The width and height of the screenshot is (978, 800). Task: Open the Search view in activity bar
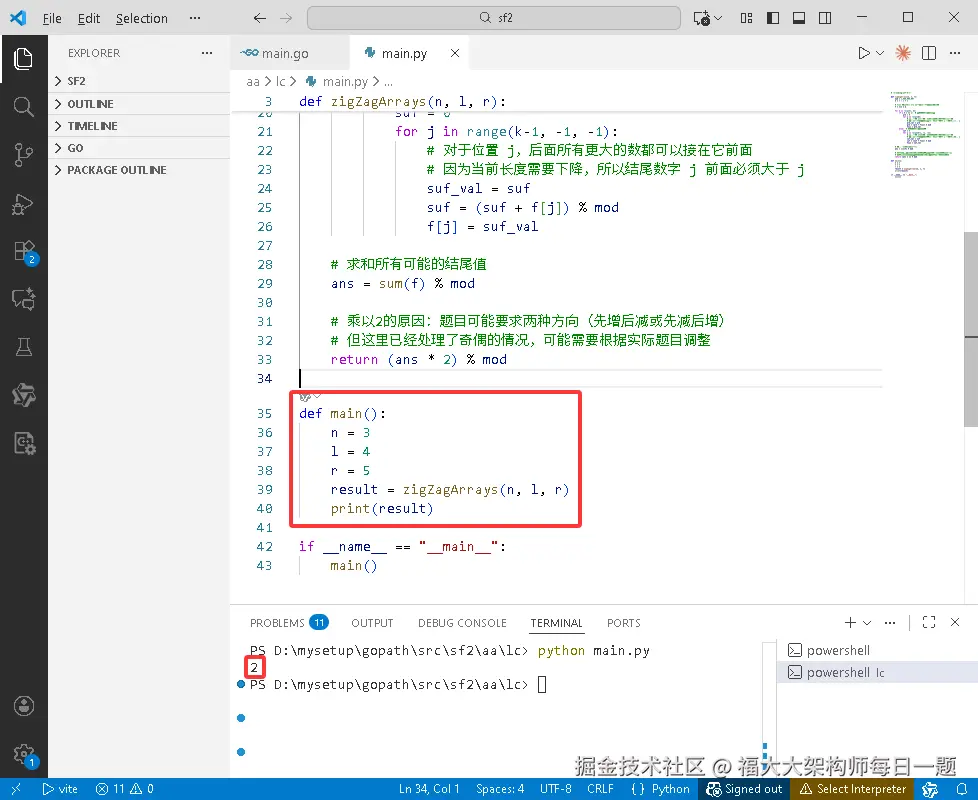click(x=23, y=107)
